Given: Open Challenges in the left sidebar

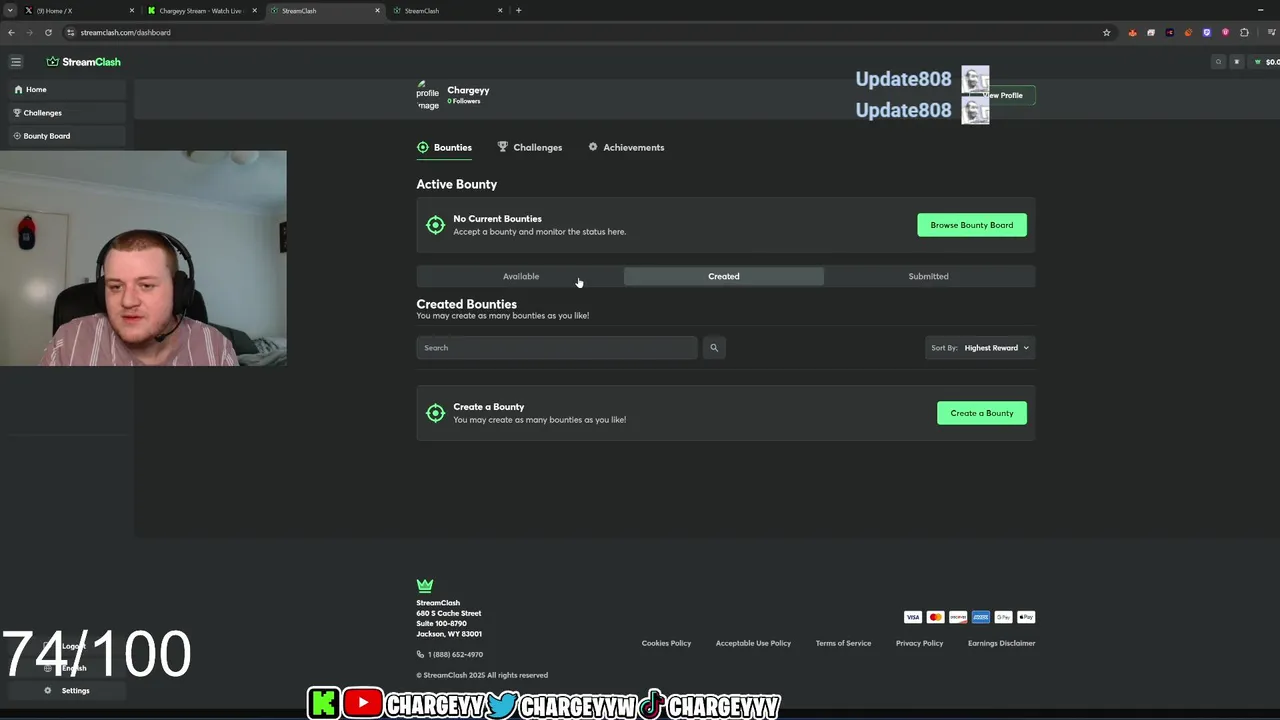Looking at the screenshot, I should (67, 113).
